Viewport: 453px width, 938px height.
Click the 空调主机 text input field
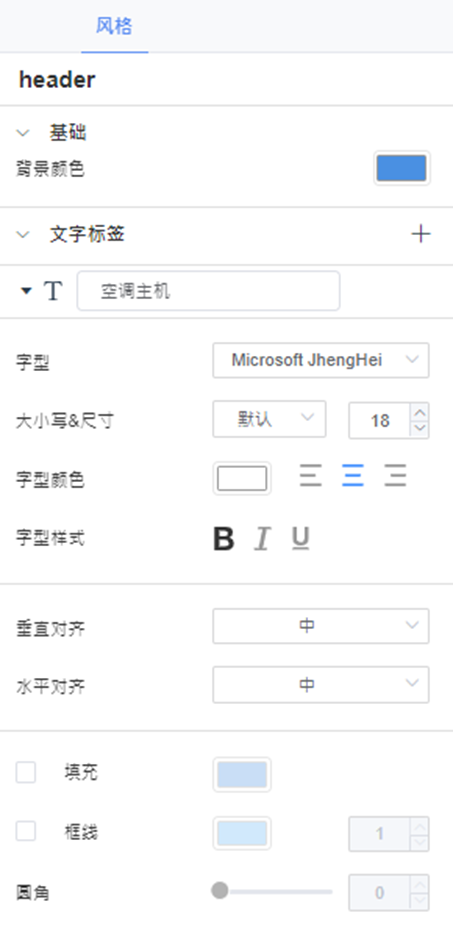208,291
